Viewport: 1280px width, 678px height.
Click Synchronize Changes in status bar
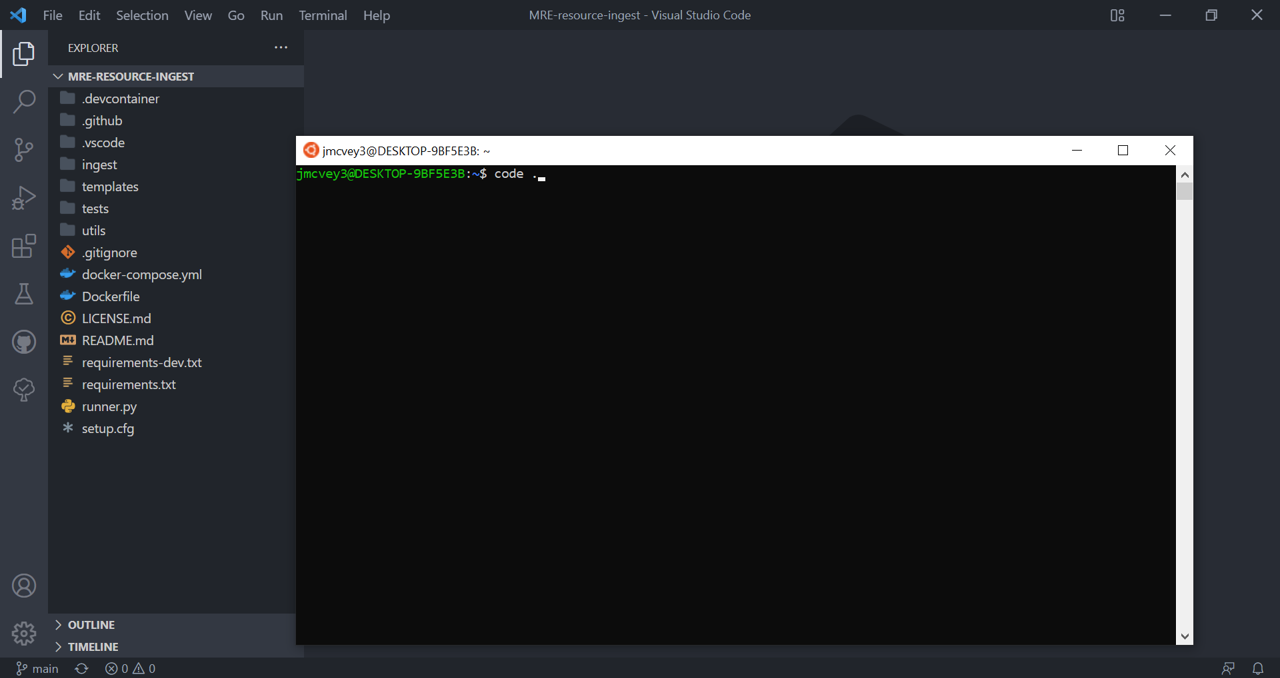coord(81,668)
